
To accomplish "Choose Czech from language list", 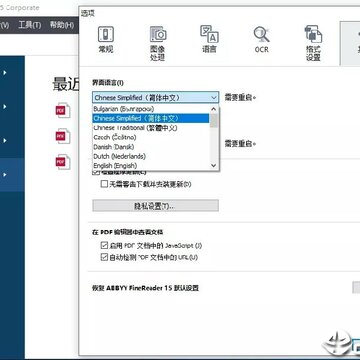I will click(151, 137).
